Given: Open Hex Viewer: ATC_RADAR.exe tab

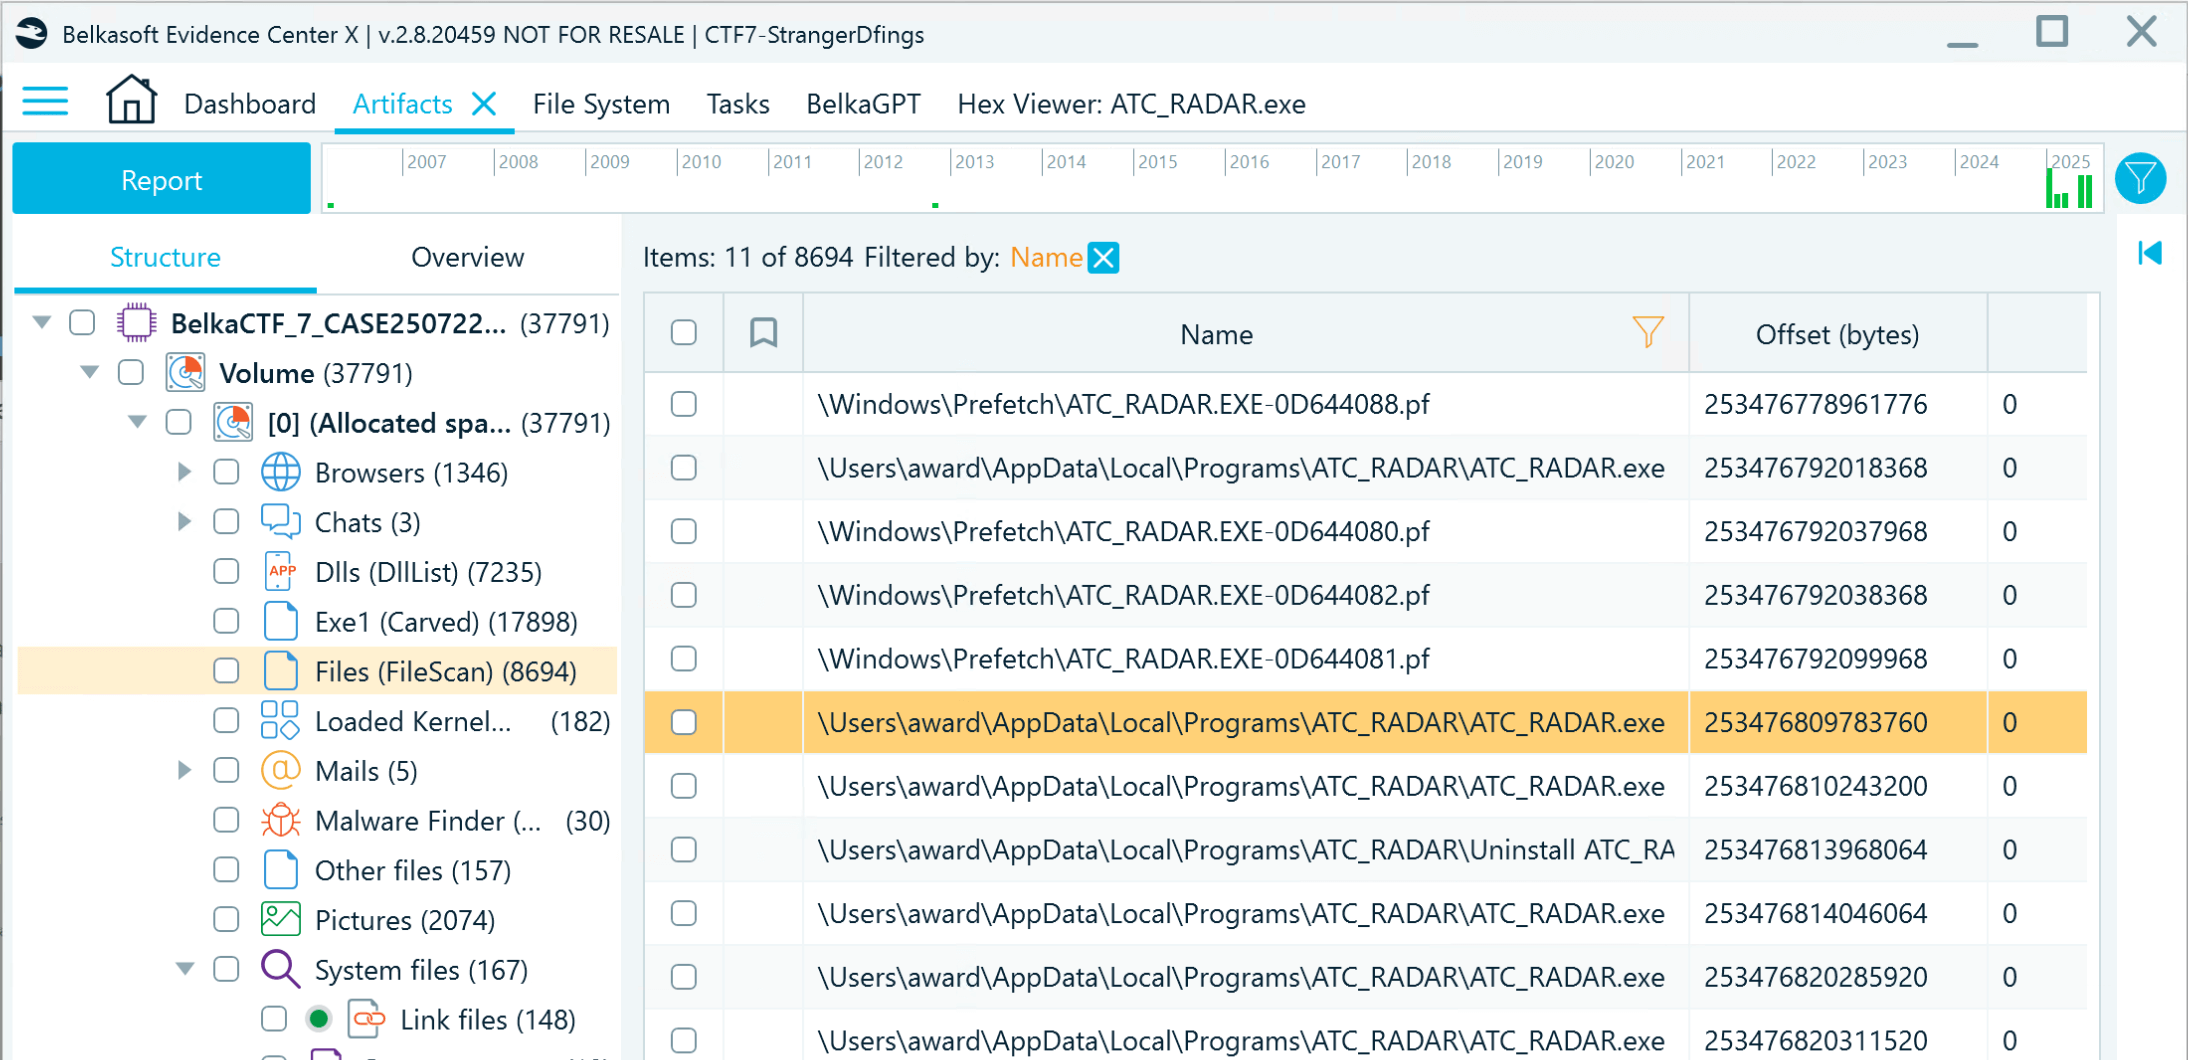Looking at the screenshot, I should point(1131,104).
